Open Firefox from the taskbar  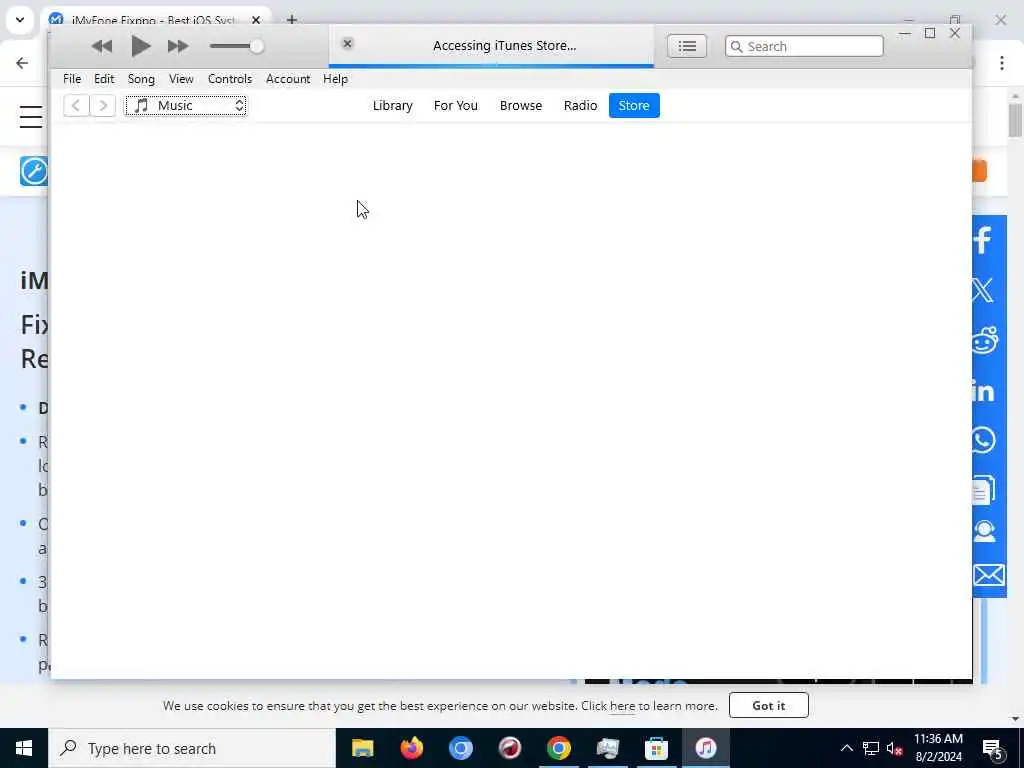coord(411,748)
